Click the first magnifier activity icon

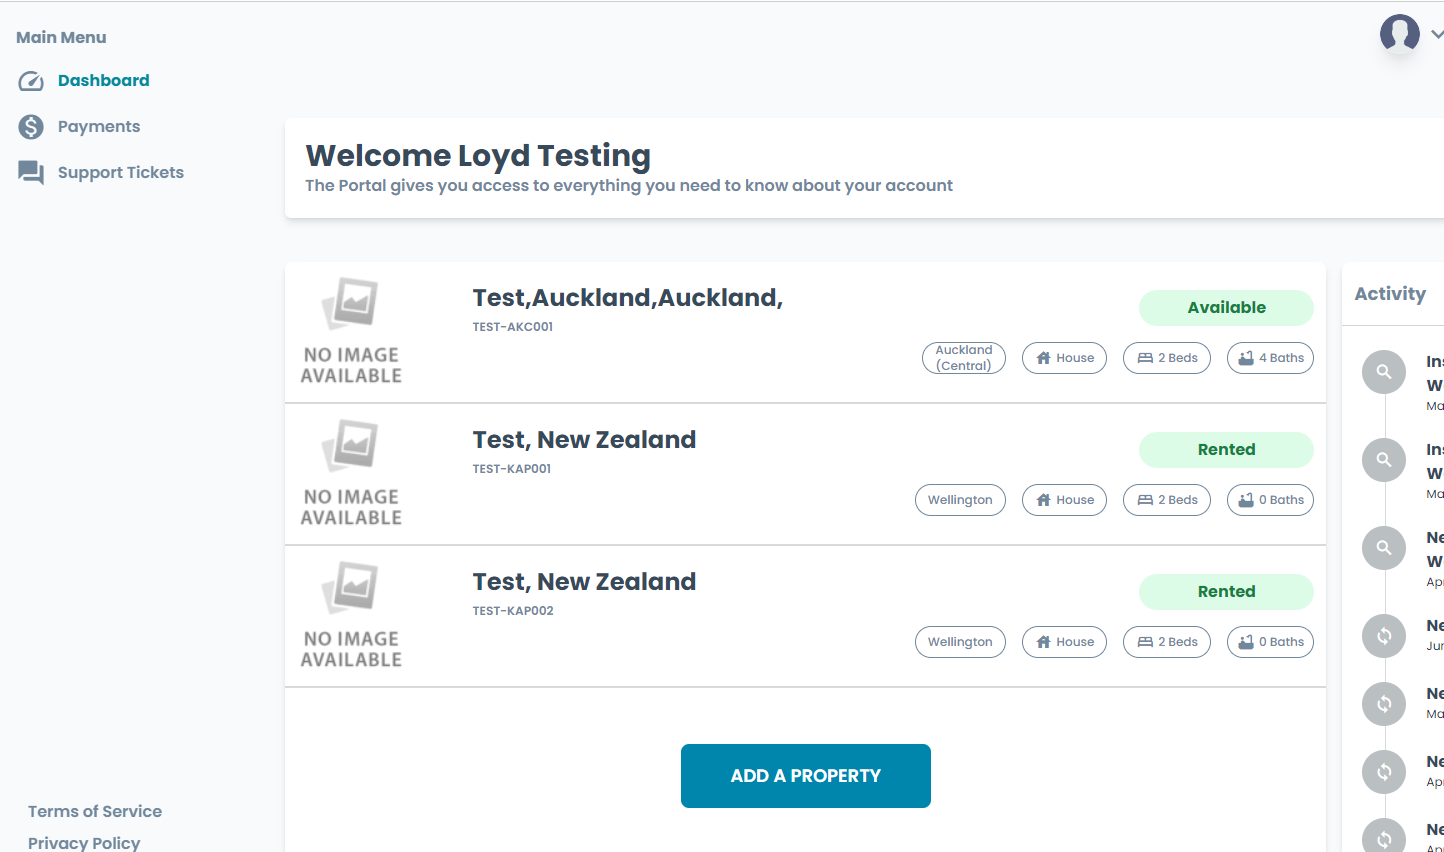point(1384,372)
